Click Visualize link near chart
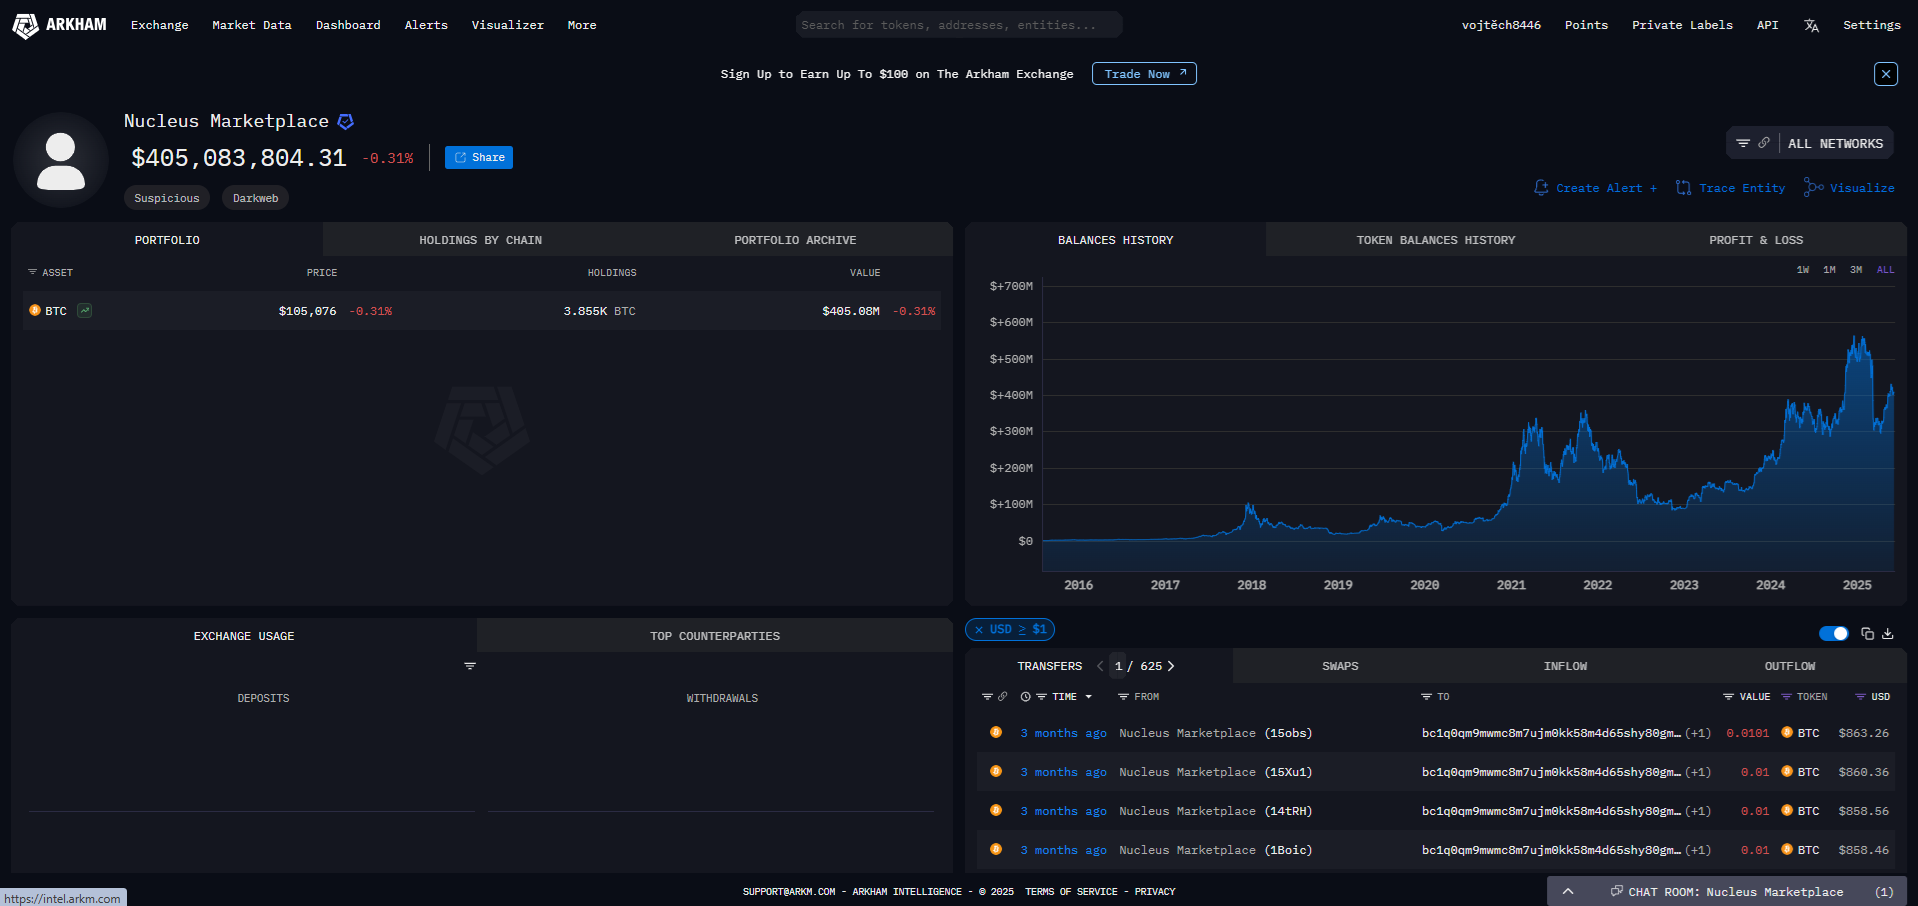 [x=1850, y=188]
